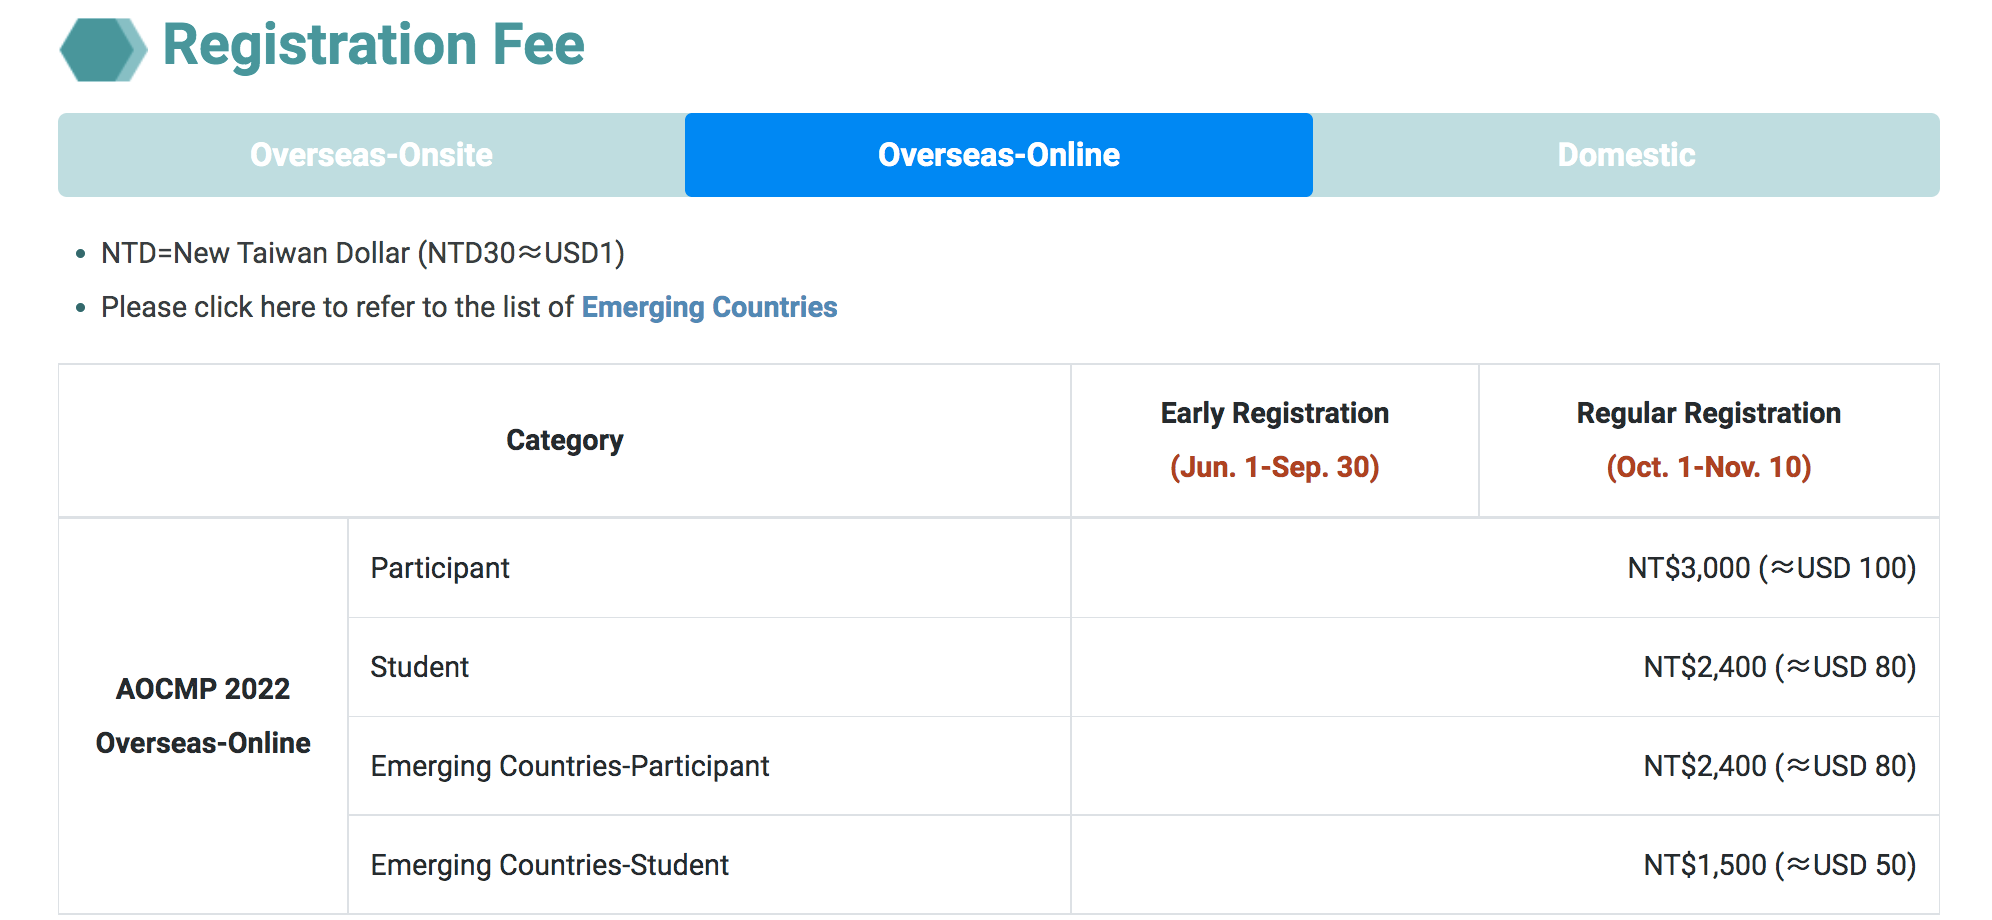Click the teal hexagon icon beside Registration Fee
1992x920 pixels.
[102, 50]
